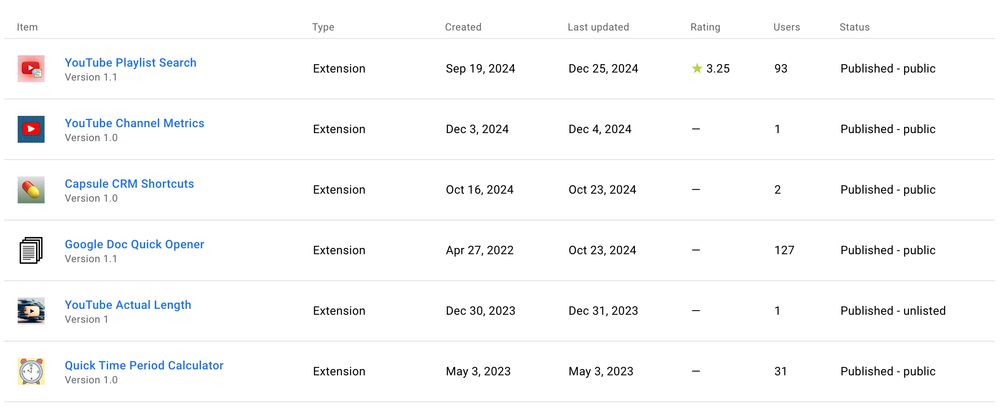Click the Google Doc Quick Opener icon

tap(31, 250)
